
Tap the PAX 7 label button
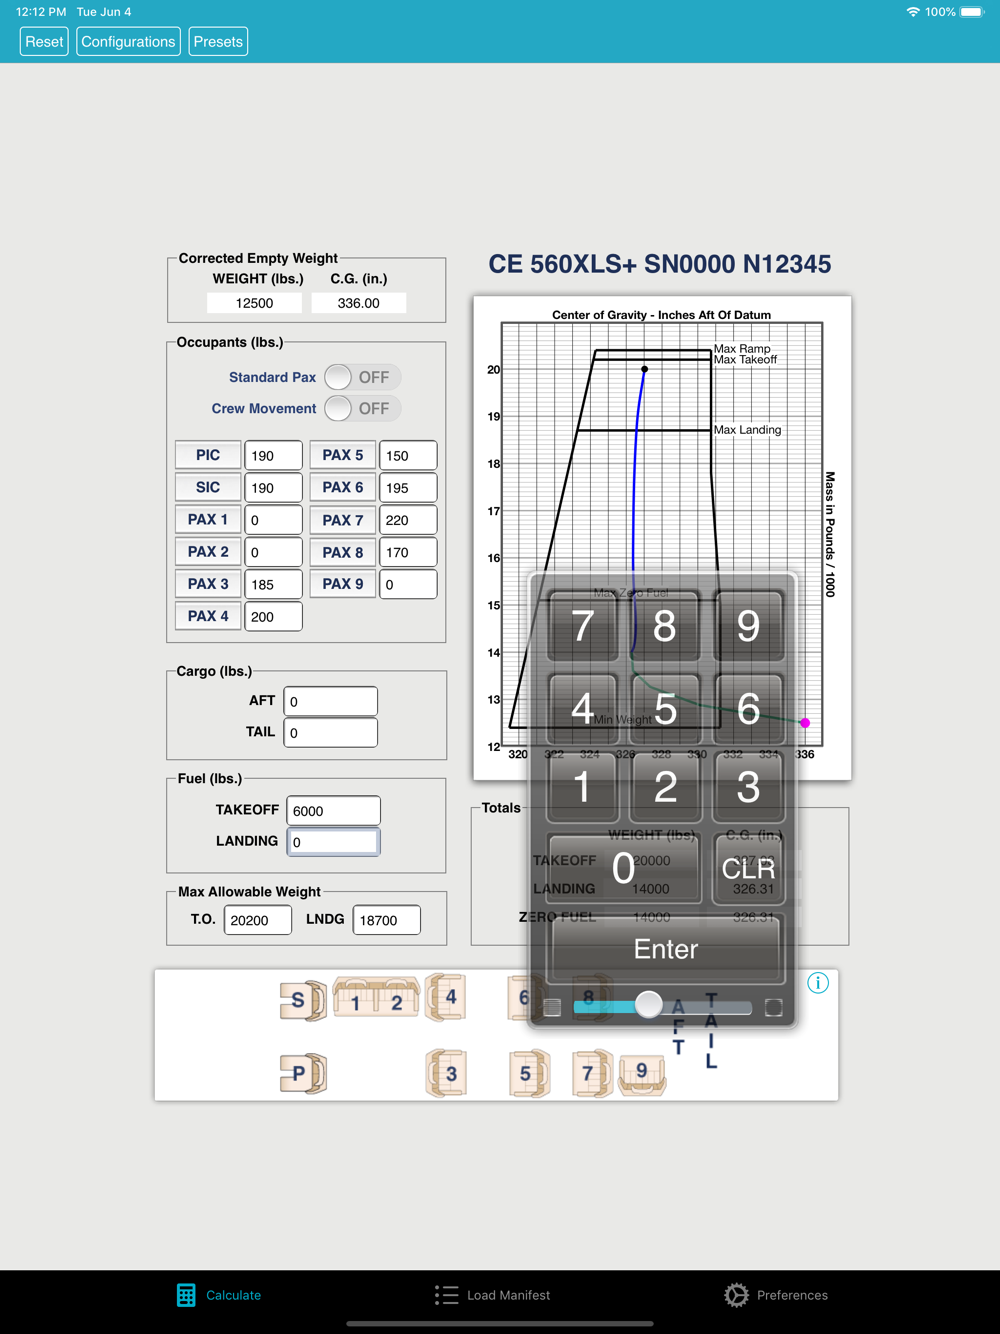tap(343, 520)
